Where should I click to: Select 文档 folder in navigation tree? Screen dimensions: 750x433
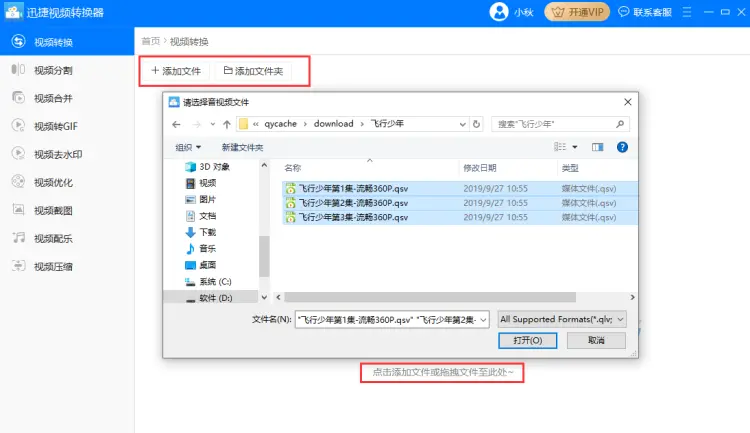tap(201, 216)
